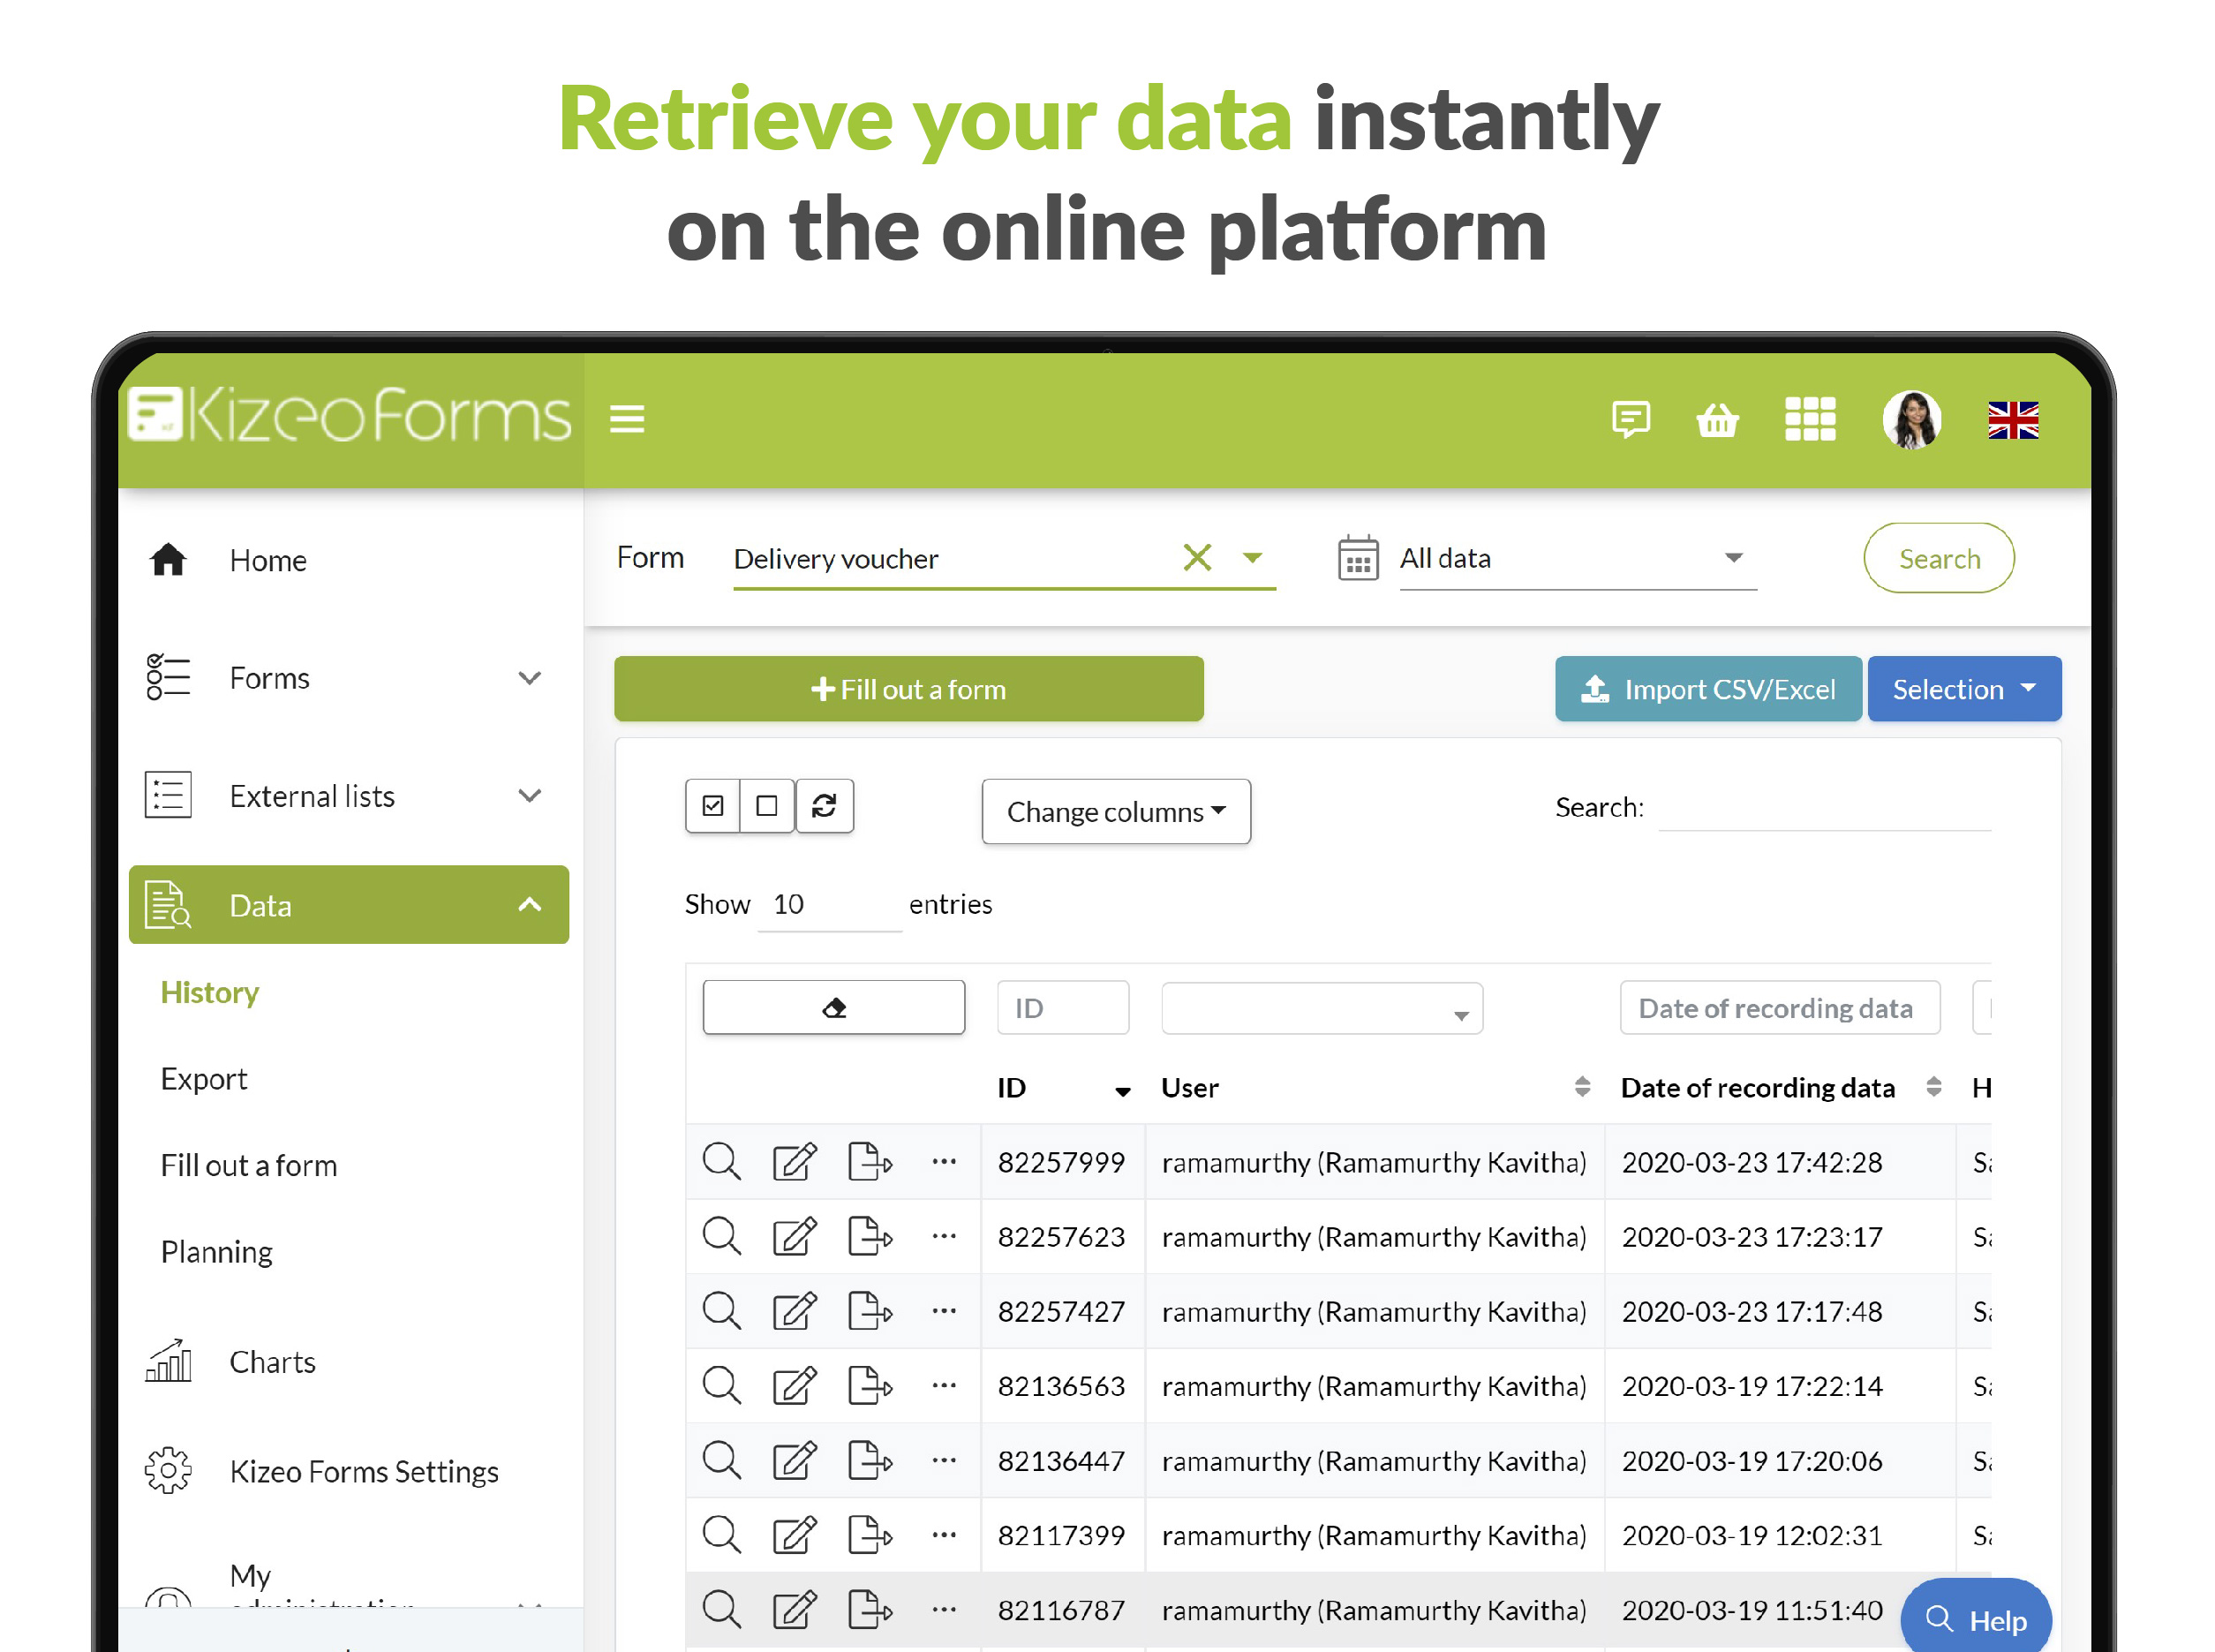Click the Kizeo Forms logo
Viewport: 2215px width, 1652px height.
point(350,415)
